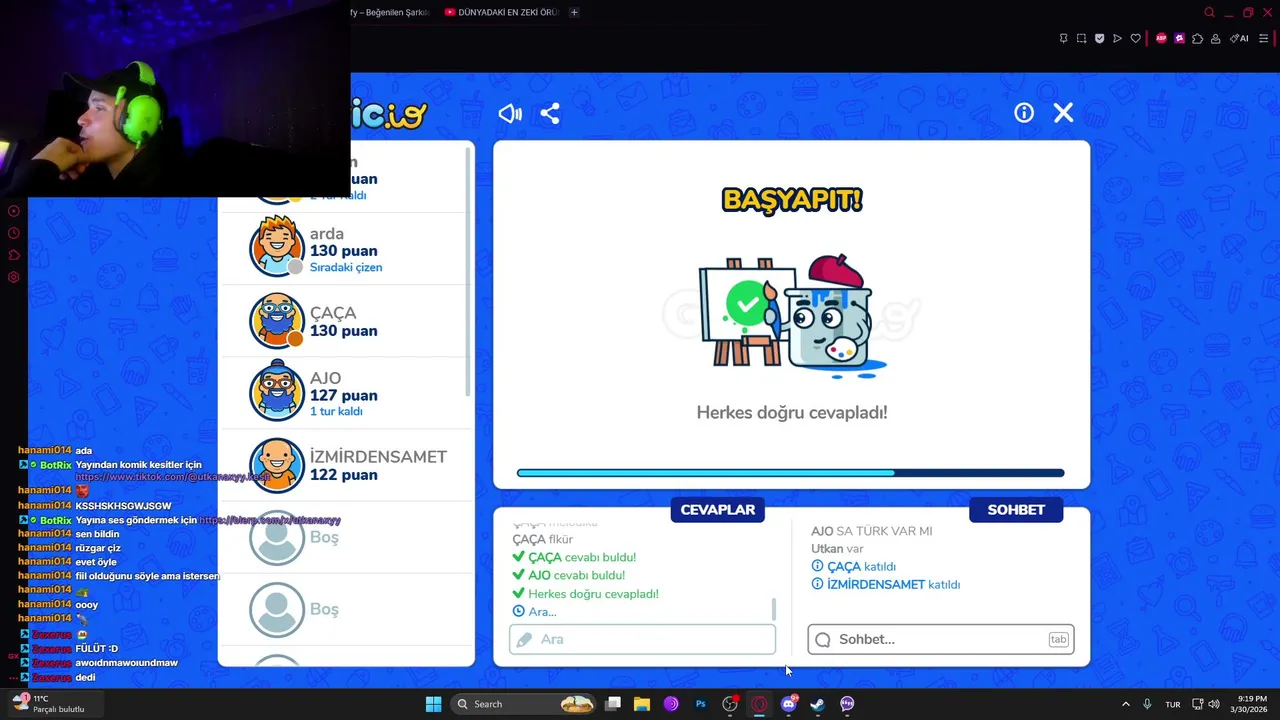Screen dimensions: 1280x720
Task: Click the shield icon in browser toolbar
Action: 1099,38
